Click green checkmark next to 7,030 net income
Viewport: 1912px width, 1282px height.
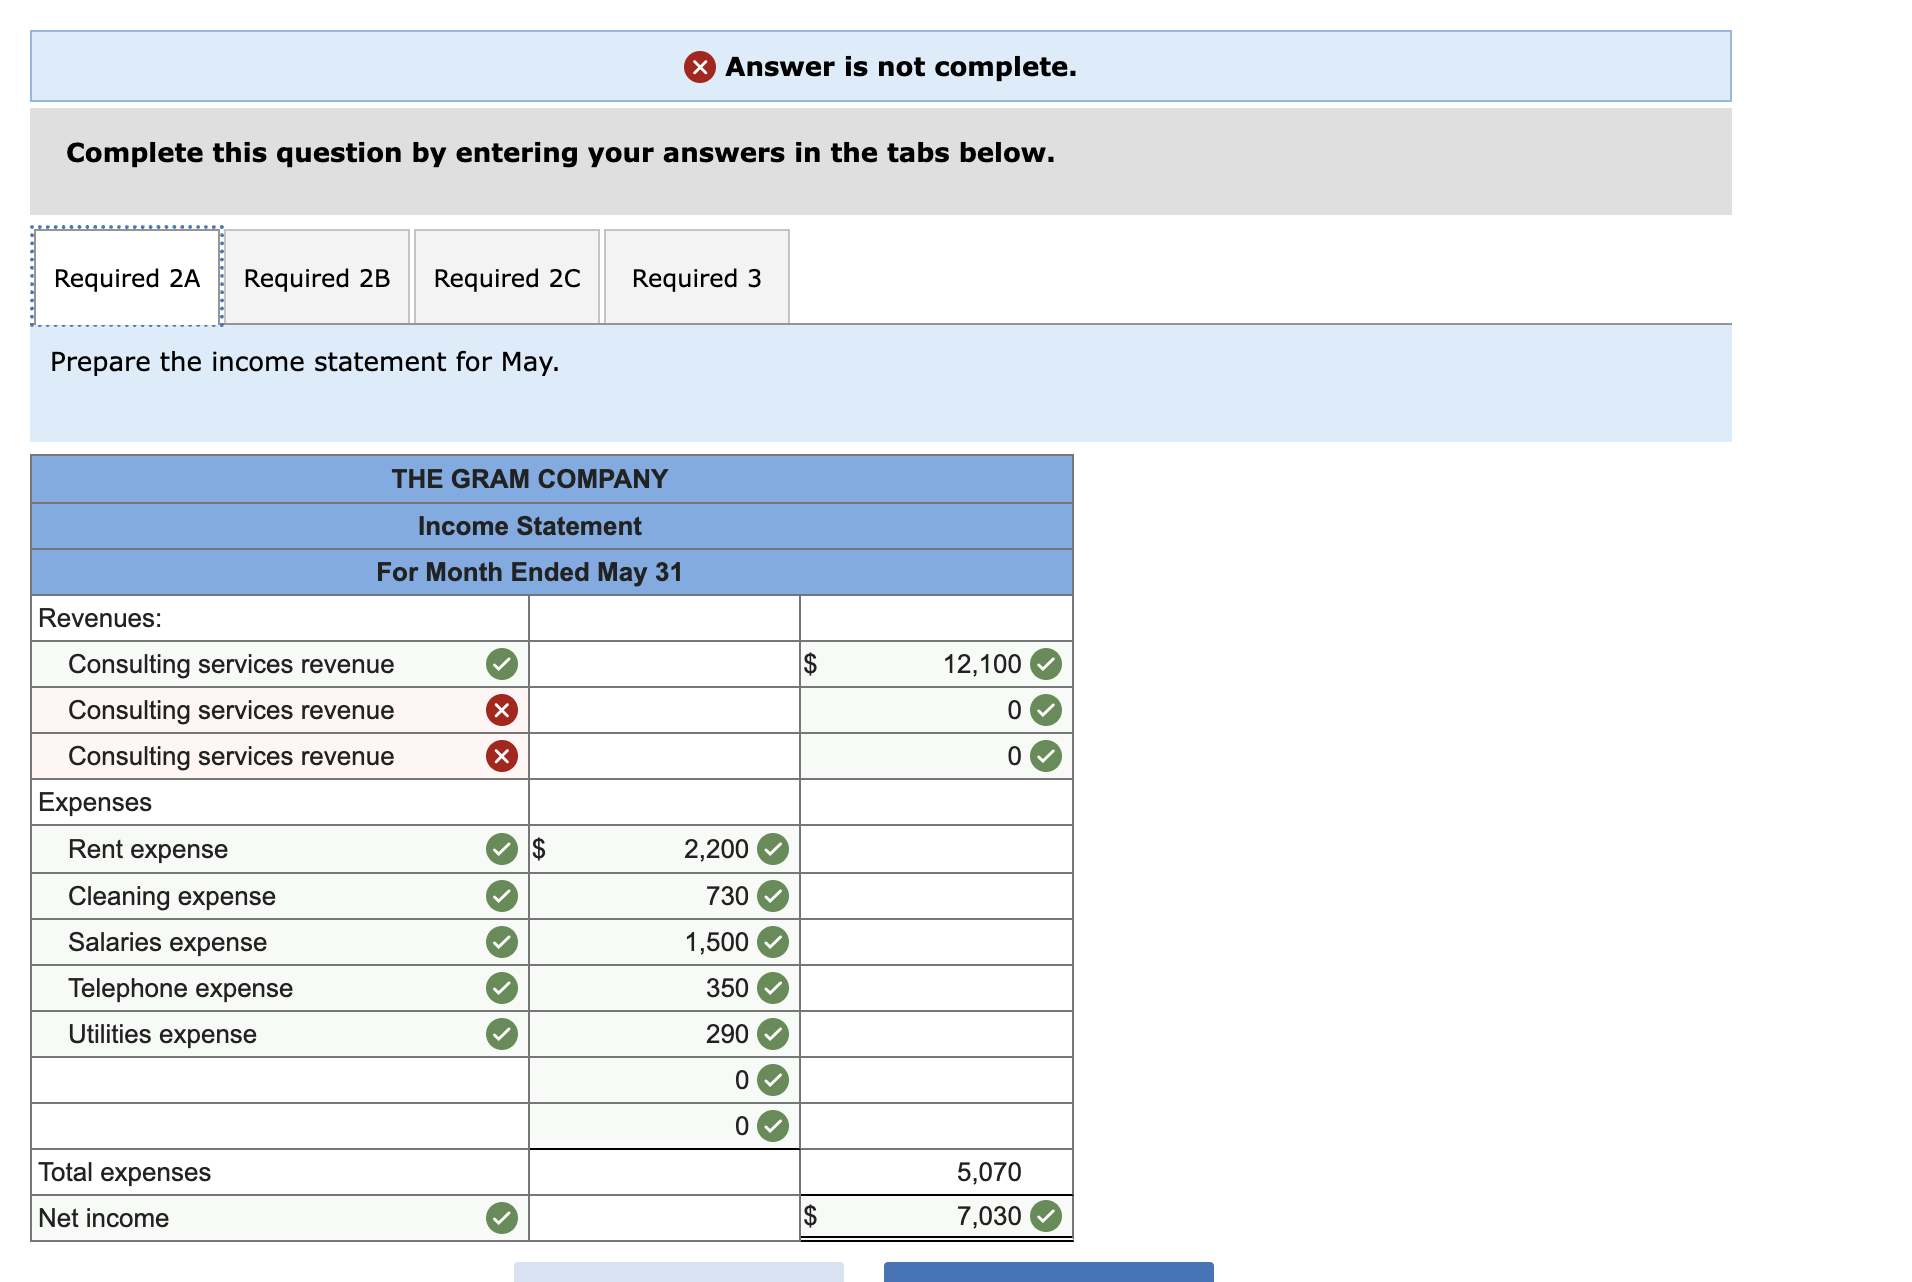click(1046, 1216)
